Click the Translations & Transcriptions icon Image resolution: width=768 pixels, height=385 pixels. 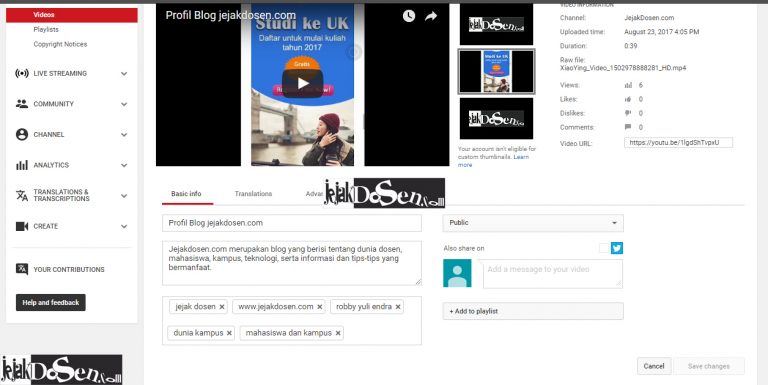point(22,195)
